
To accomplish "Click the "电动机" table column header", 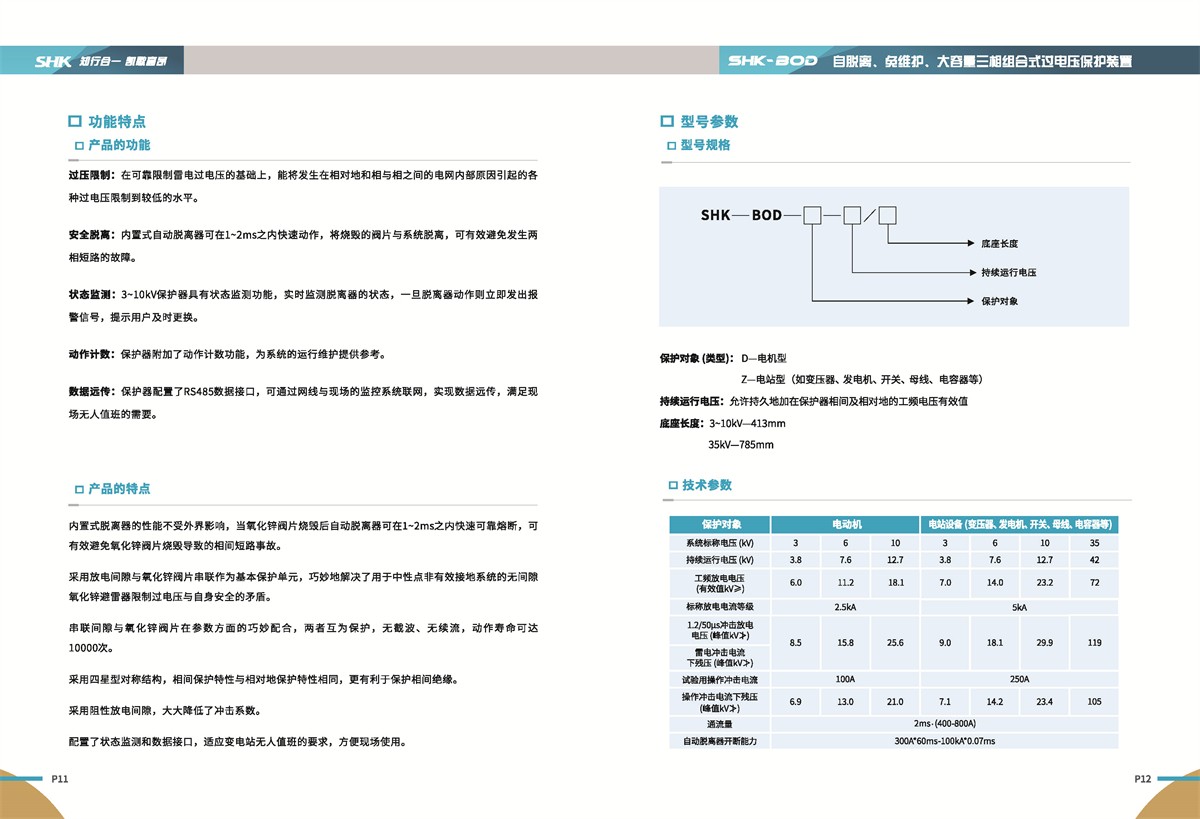I will pos(845,524).
